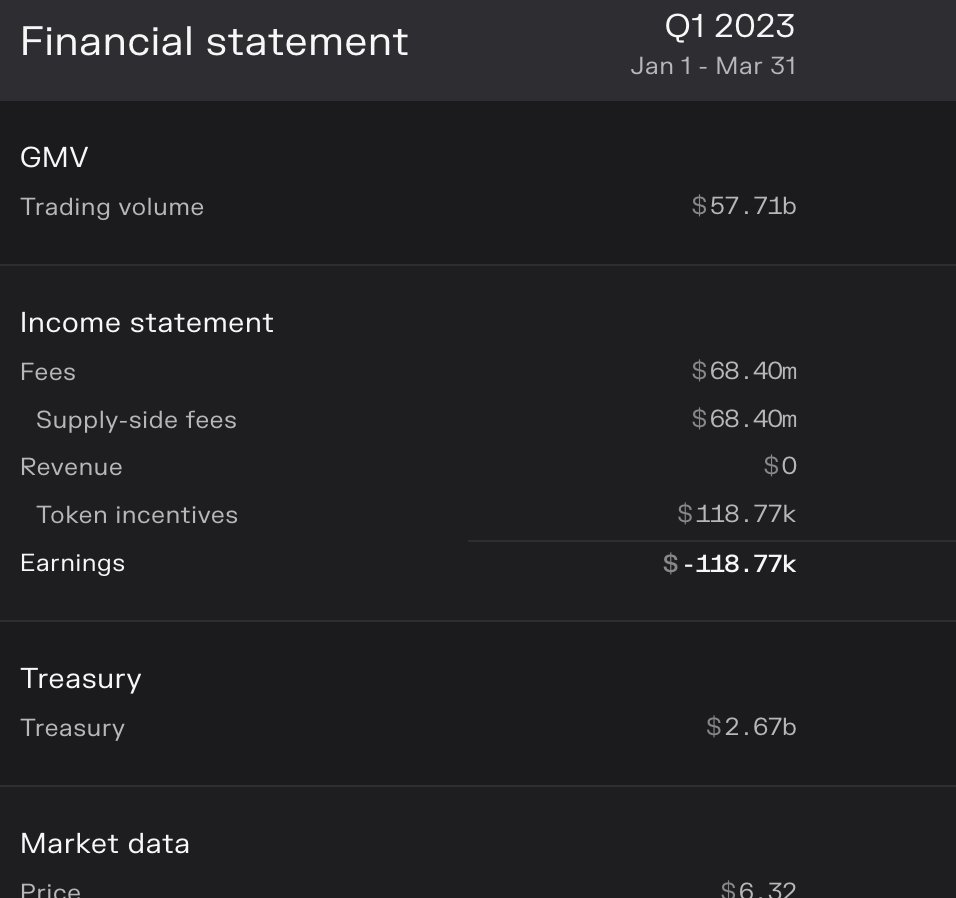Expand the Market data section heading
The width and height of the screenshot is (956, 898).
coord(105,844)
